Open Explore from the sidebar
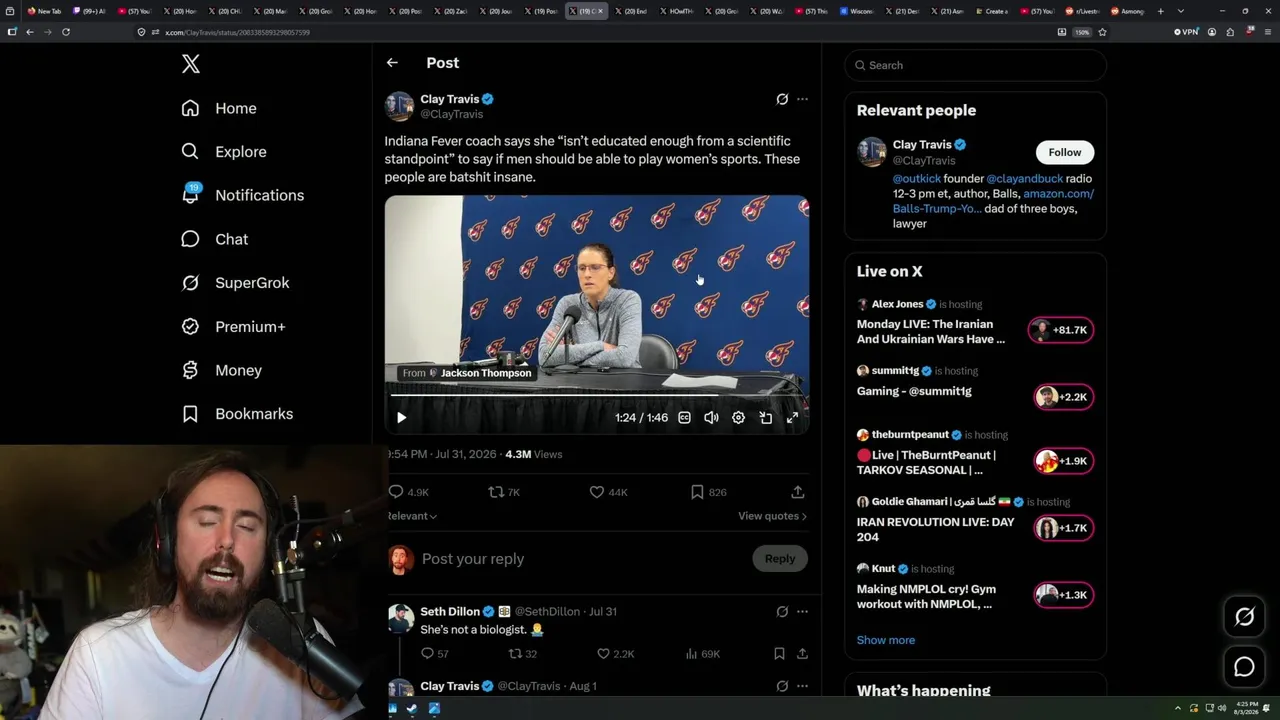Viewport: 1280px width, 720px height. click(x=224, y=152)
